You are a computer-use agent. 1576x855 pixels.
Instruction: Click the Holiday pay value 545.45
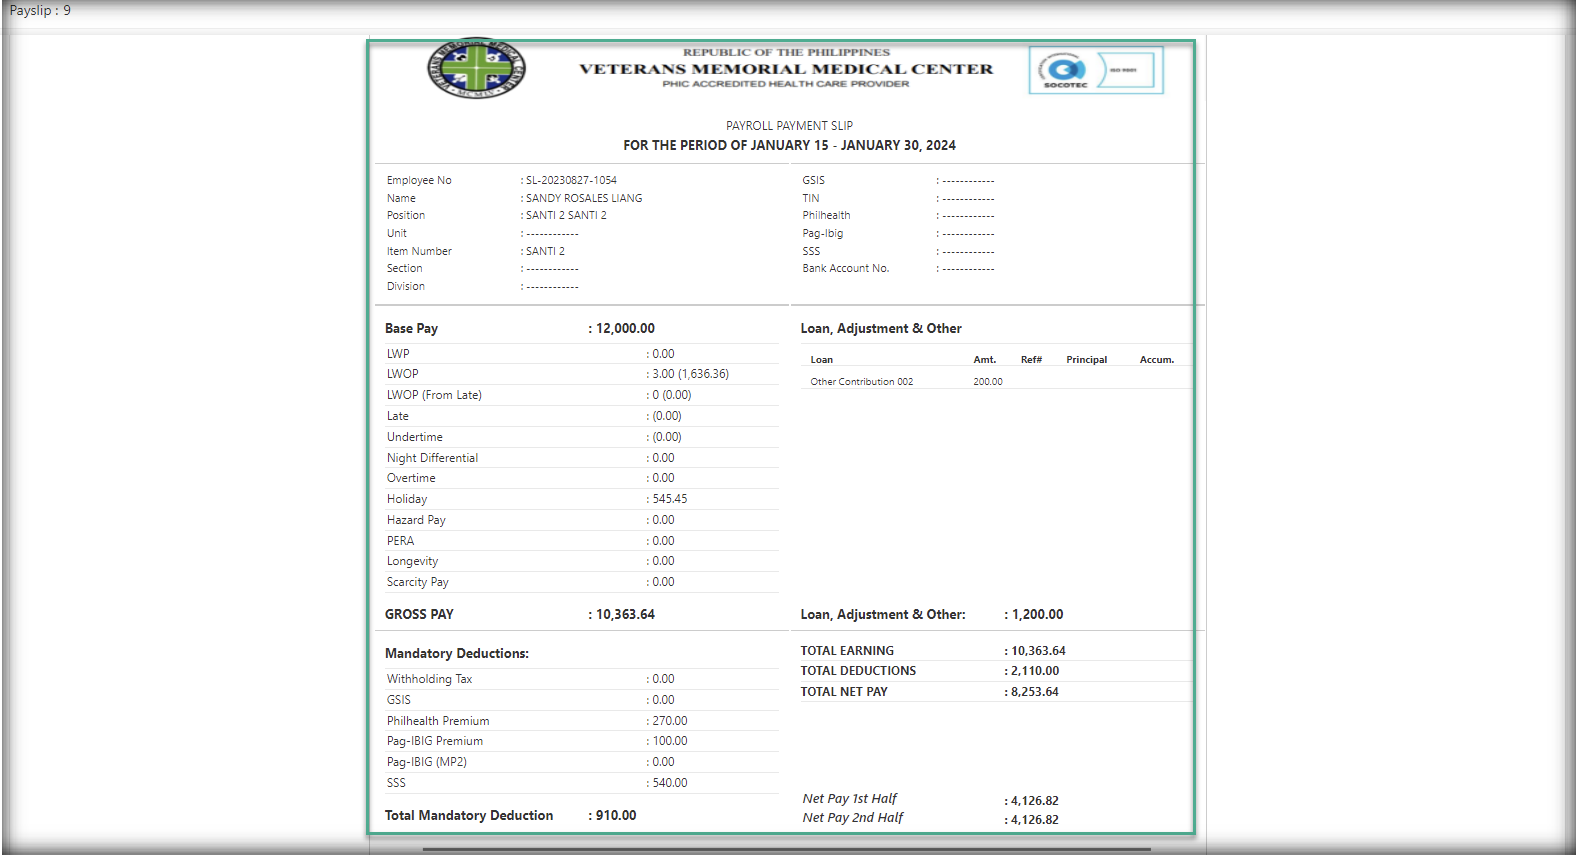pos(670,499)
